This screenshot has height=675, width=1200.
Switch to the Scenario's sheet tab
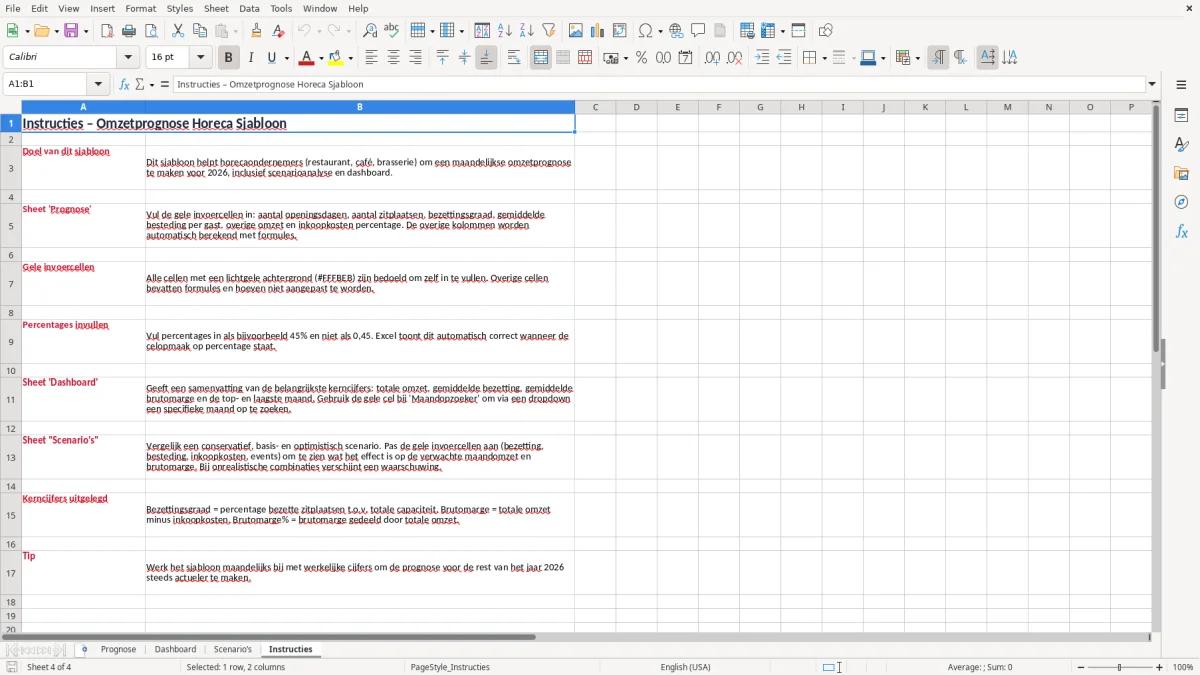[233, 649]
